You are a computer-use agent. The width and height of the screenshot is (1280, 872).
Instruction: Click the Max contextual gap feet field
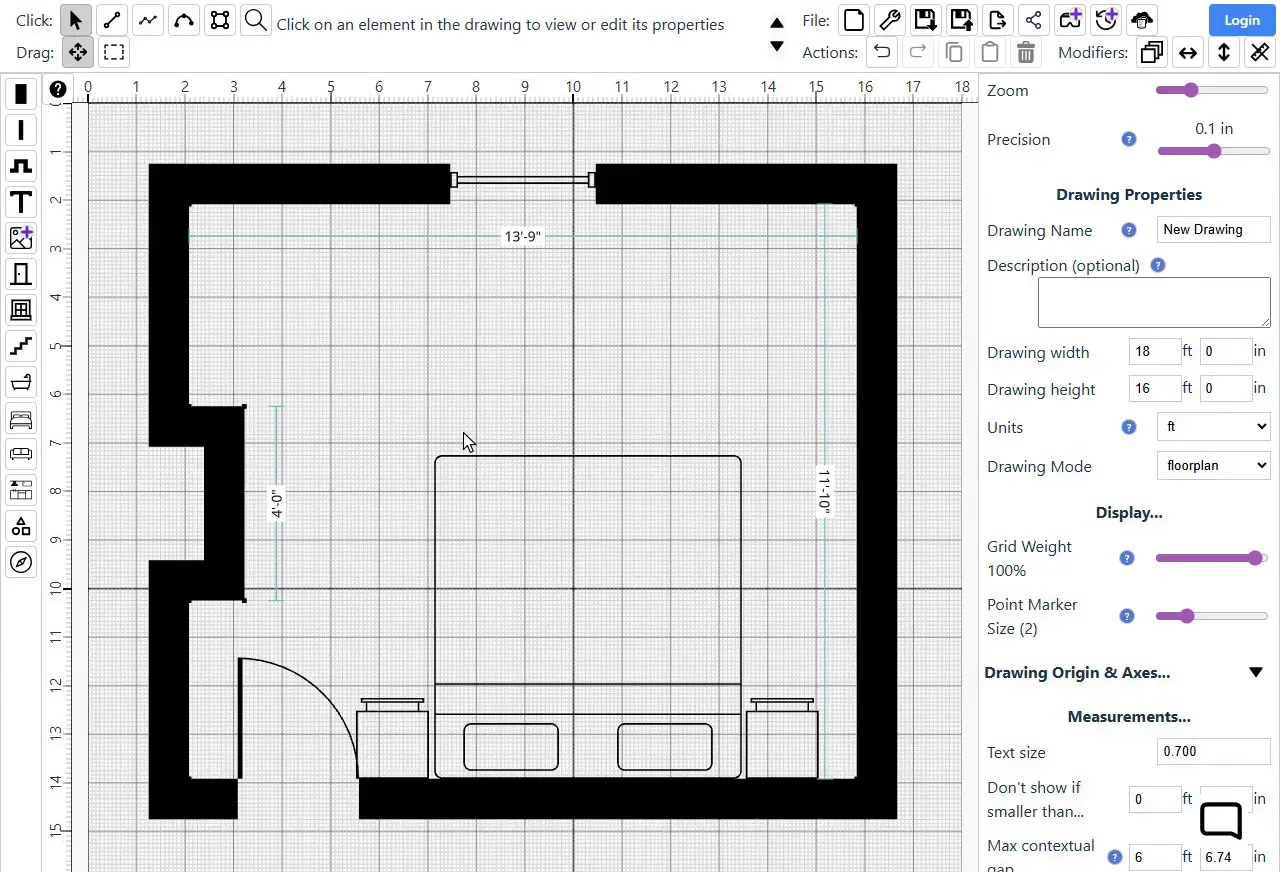click(x=1155, y=857)
